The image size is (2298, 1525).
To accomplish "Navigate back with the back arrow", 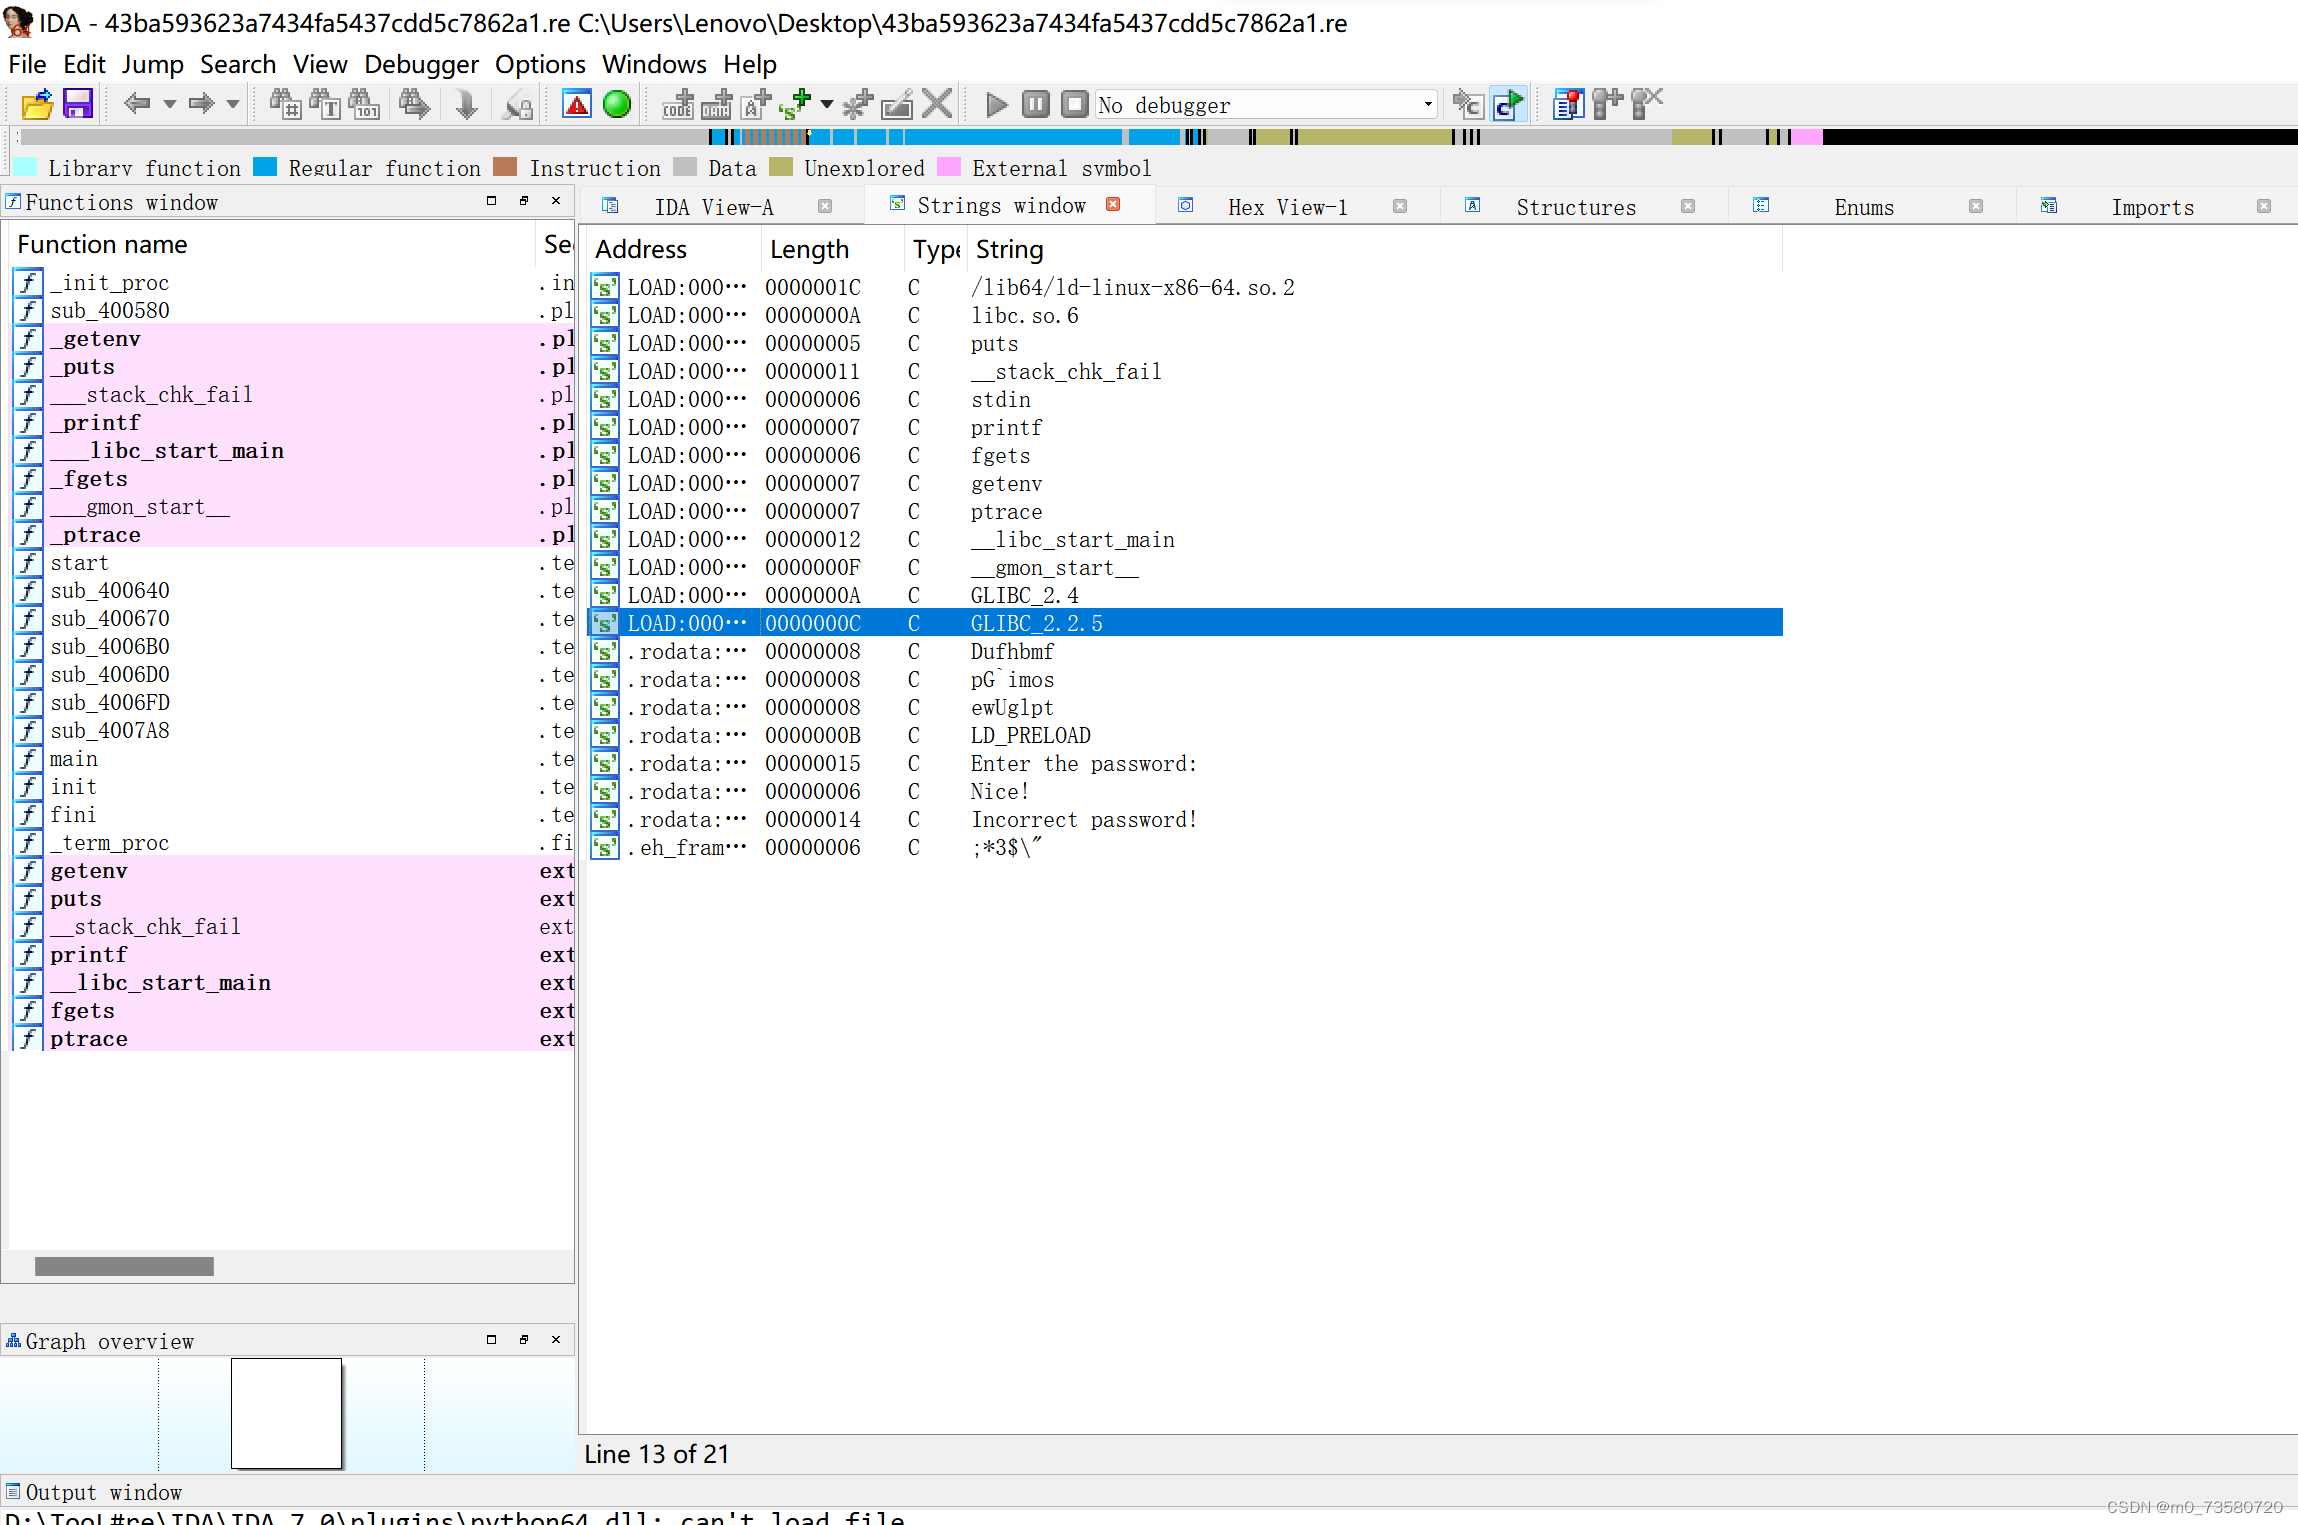I will coord(140,104).
